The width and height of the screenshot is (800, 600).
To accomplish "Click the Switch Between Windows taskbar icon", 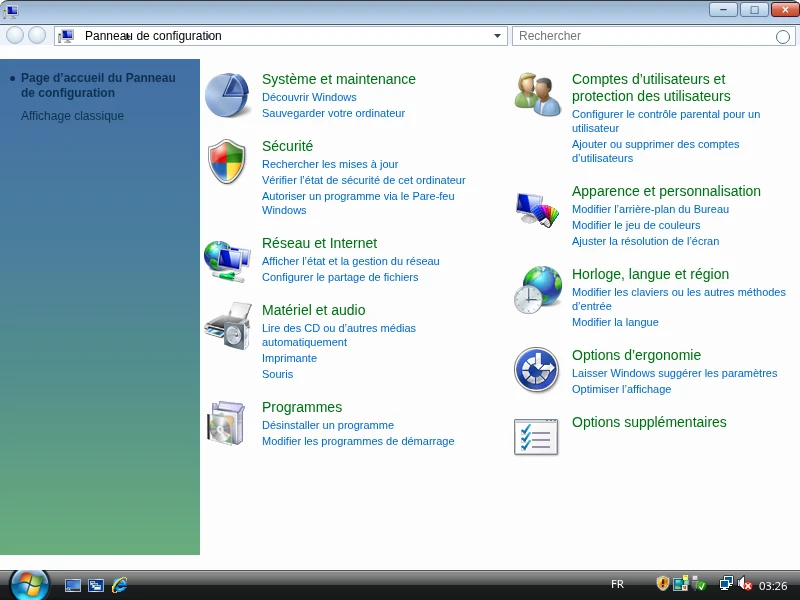I will [96, 585].
